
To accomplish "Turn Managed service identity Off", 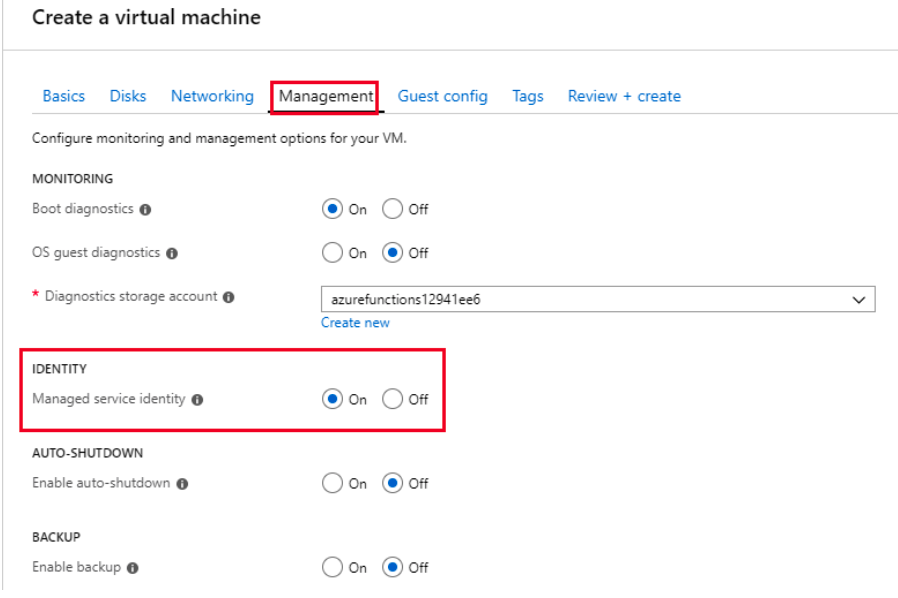I will (393, 400).
